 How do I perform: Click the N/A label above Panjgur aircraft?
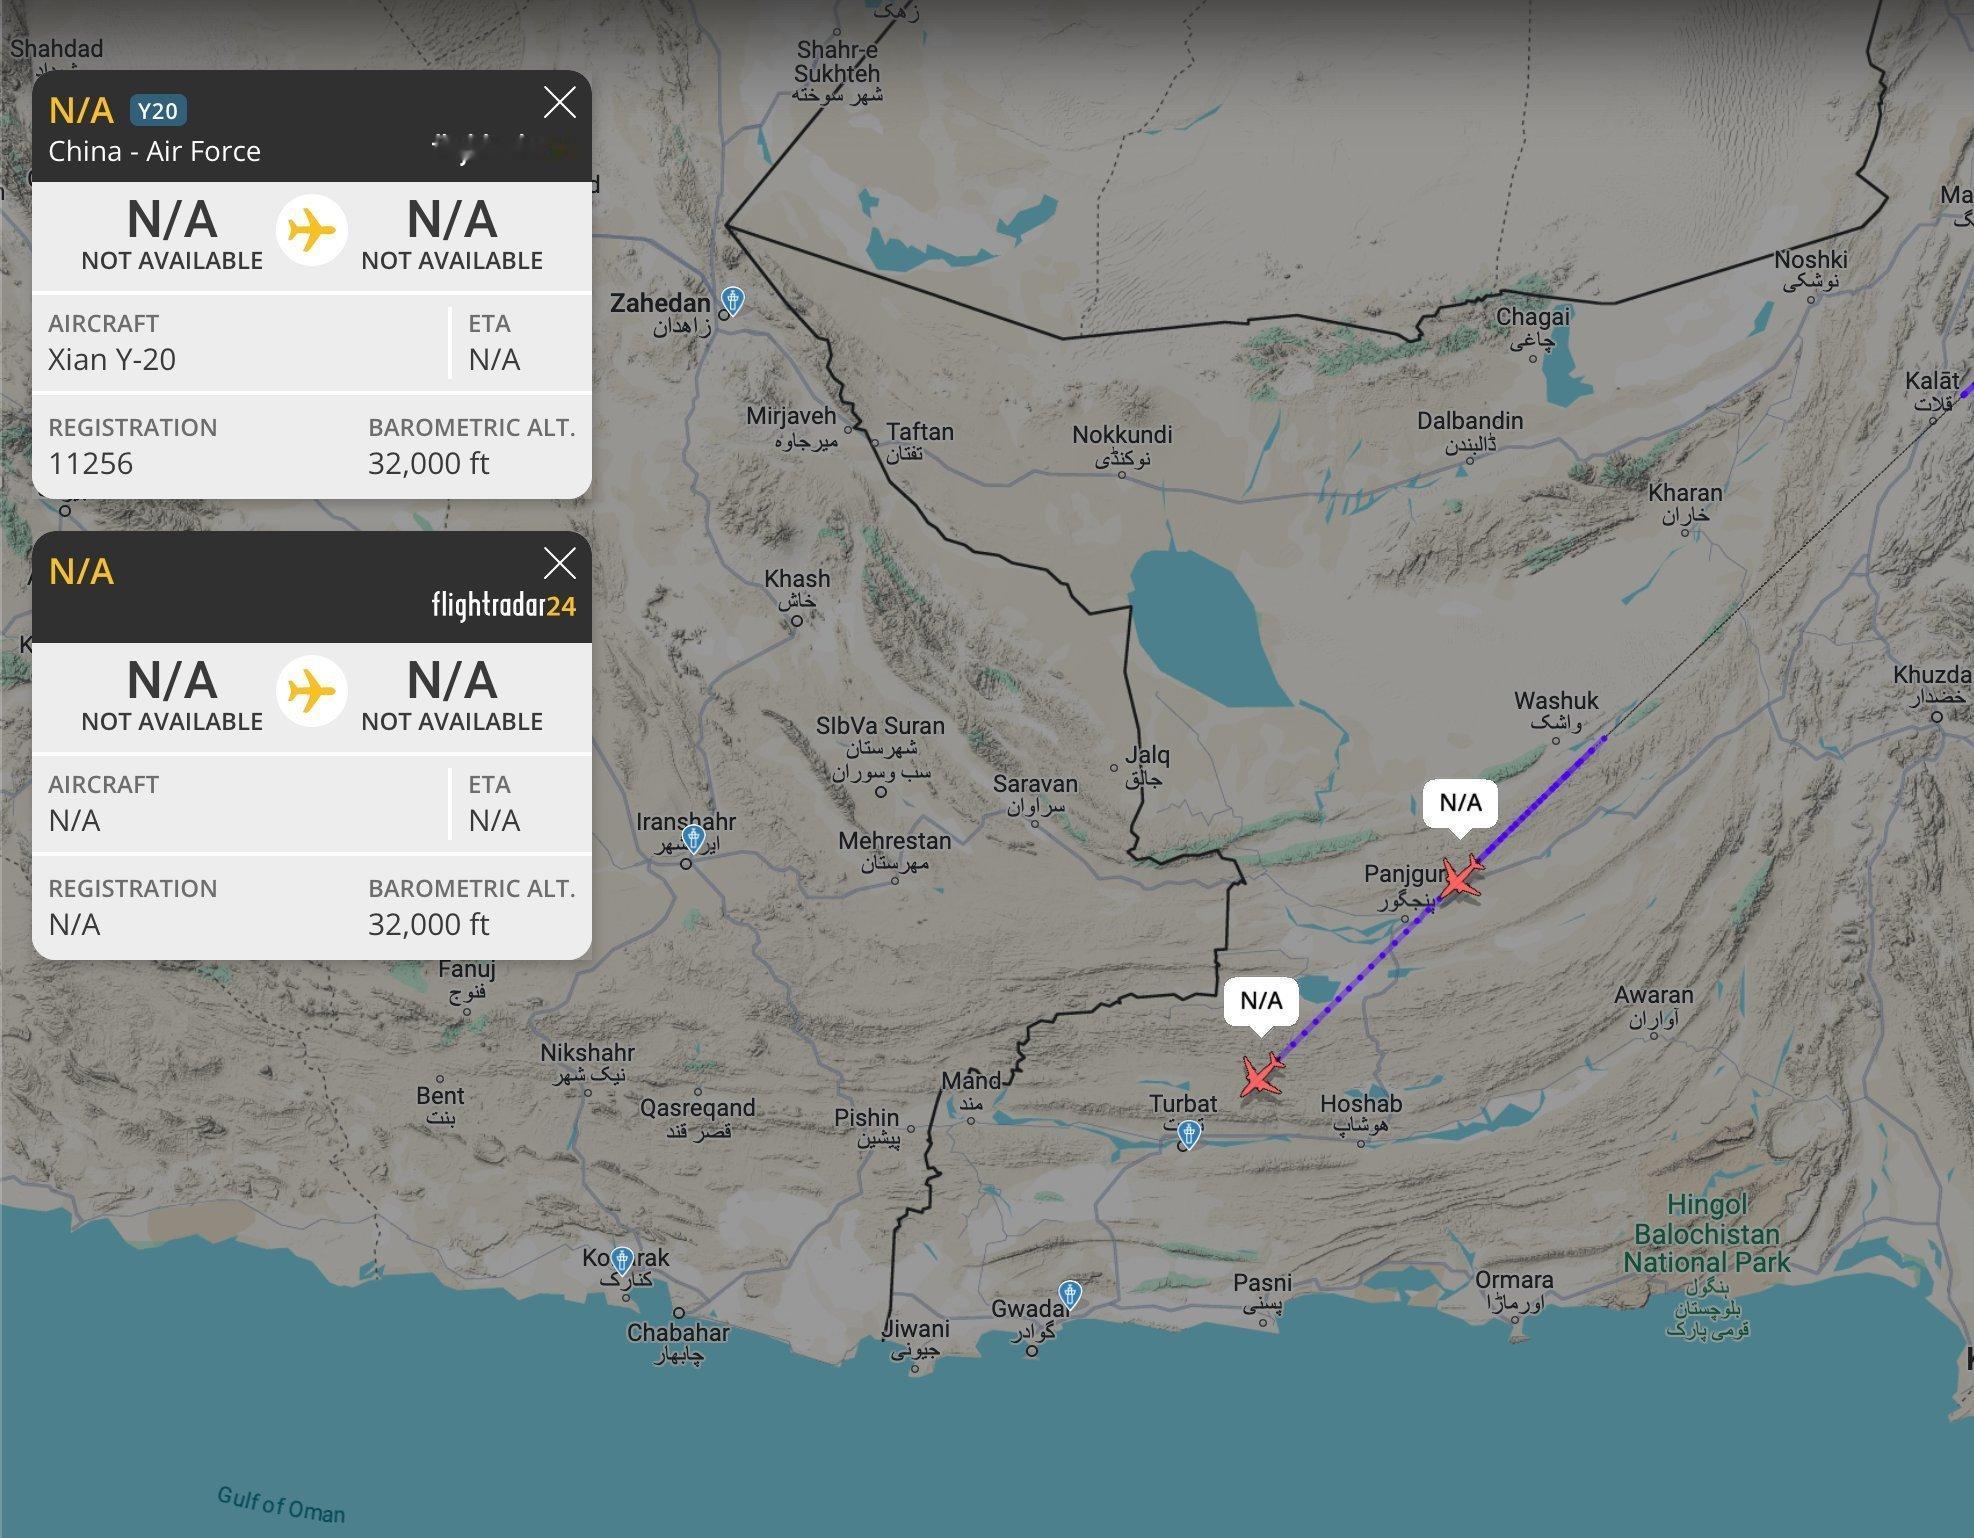click(1460, 803)
